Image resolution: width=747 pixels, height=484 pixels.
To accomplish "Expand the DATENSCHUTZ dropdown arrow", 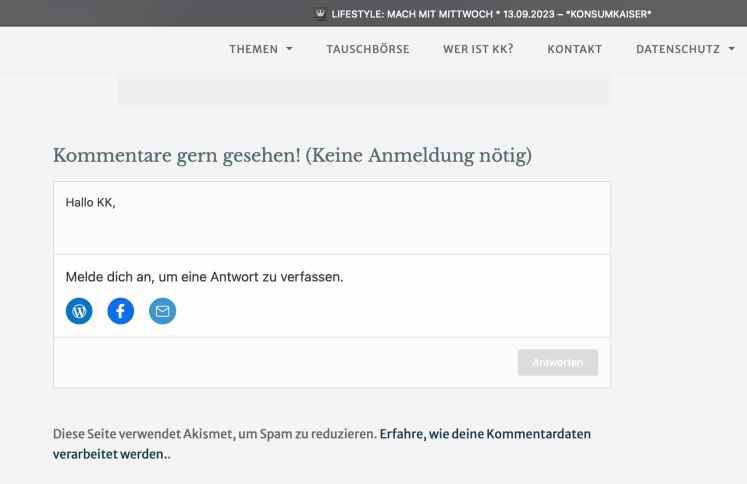I will point(731,49).
